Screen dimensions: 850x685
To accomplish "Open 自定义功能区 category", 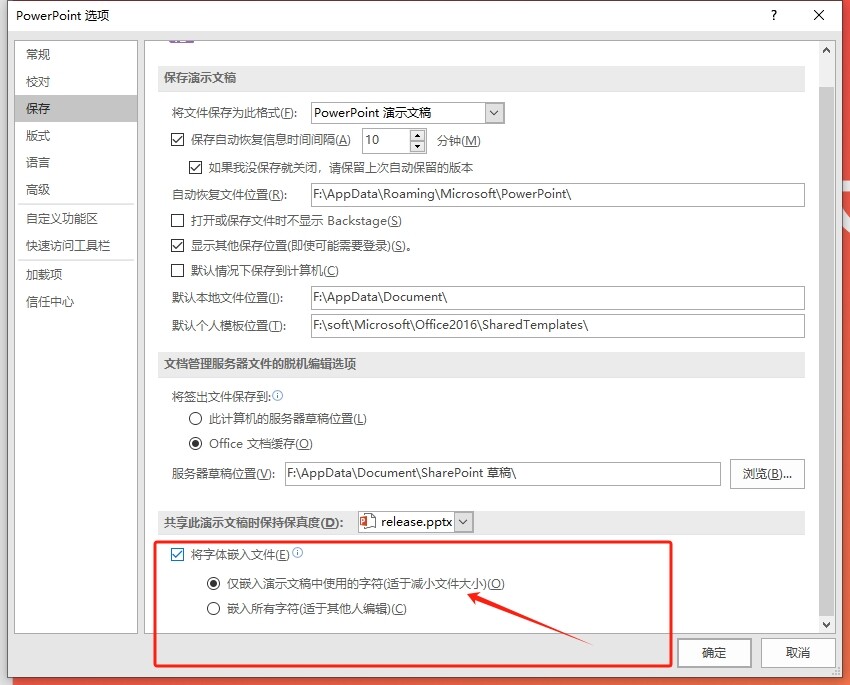I will pyautogui.click(x=76, y=218).
